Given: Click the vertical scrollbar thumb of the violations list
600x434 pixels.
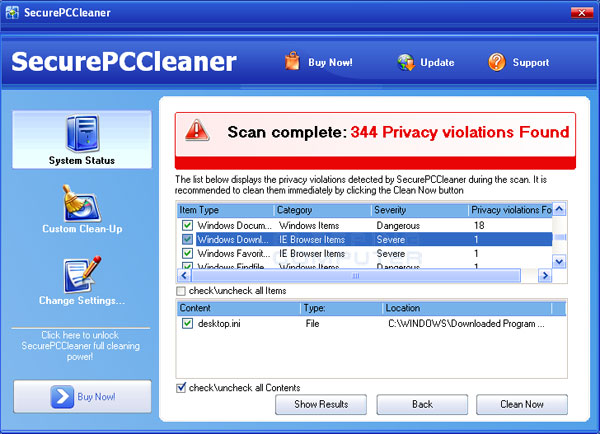Looking at the screenshot, I should pyautogui.click(x=559, y=237).
